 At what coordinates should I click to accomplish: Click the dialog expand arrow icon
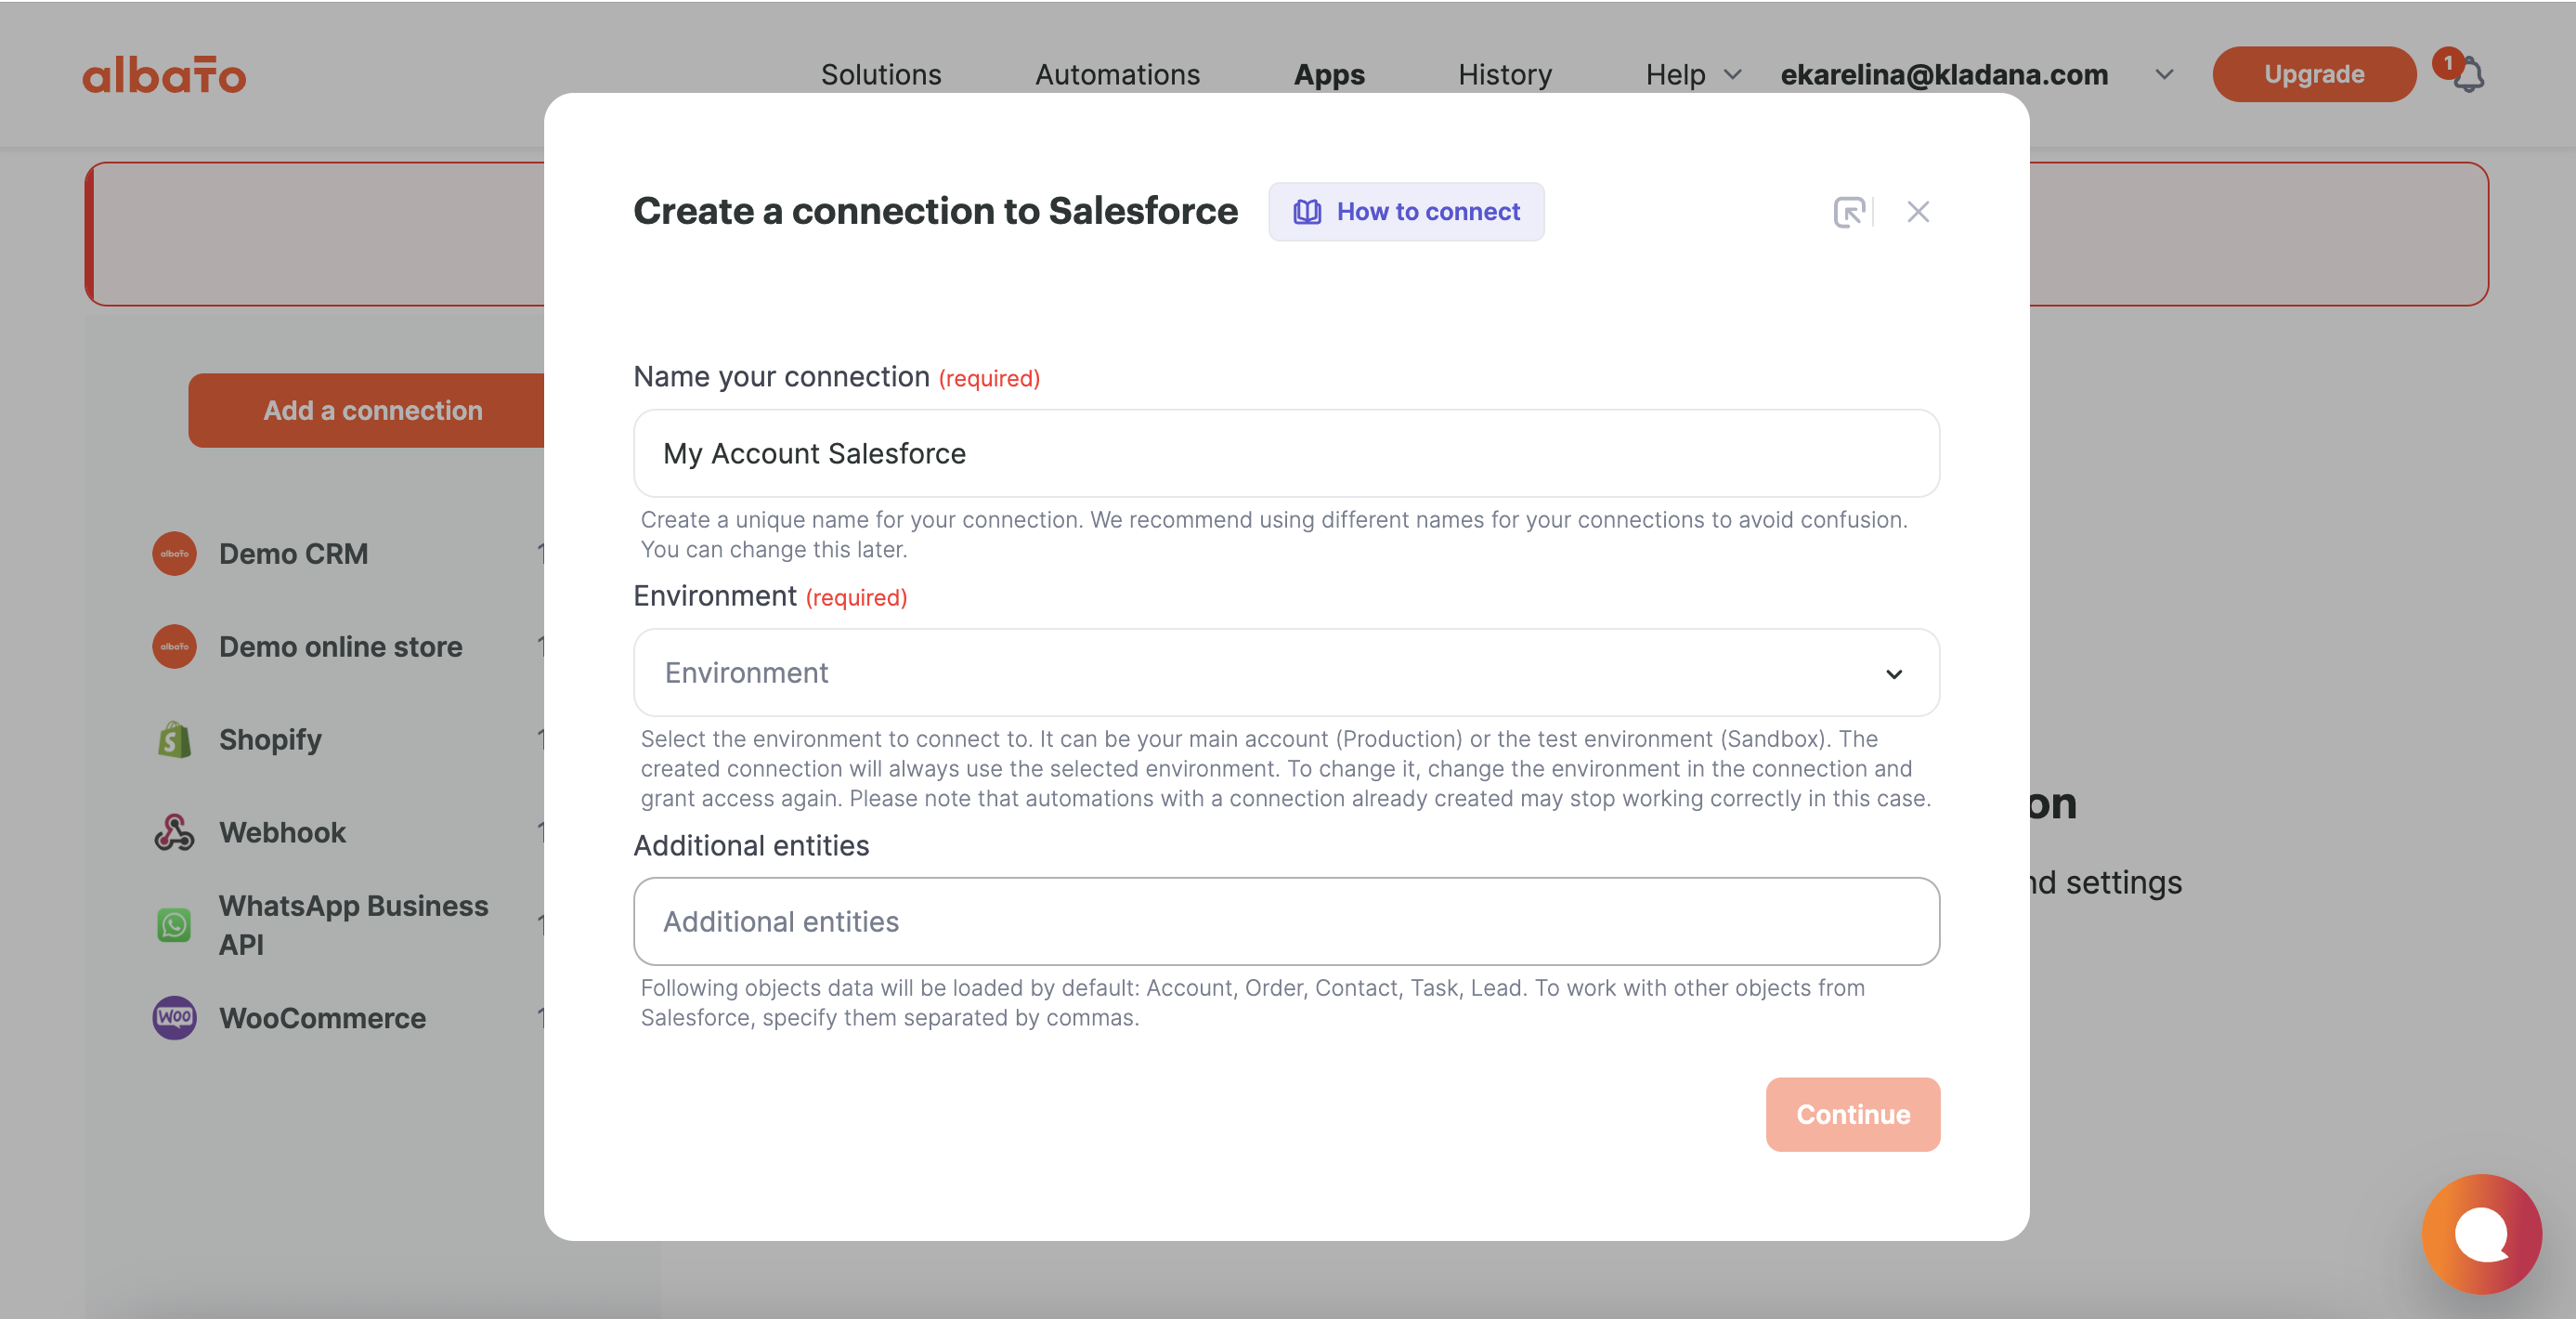click(1848, 212)
